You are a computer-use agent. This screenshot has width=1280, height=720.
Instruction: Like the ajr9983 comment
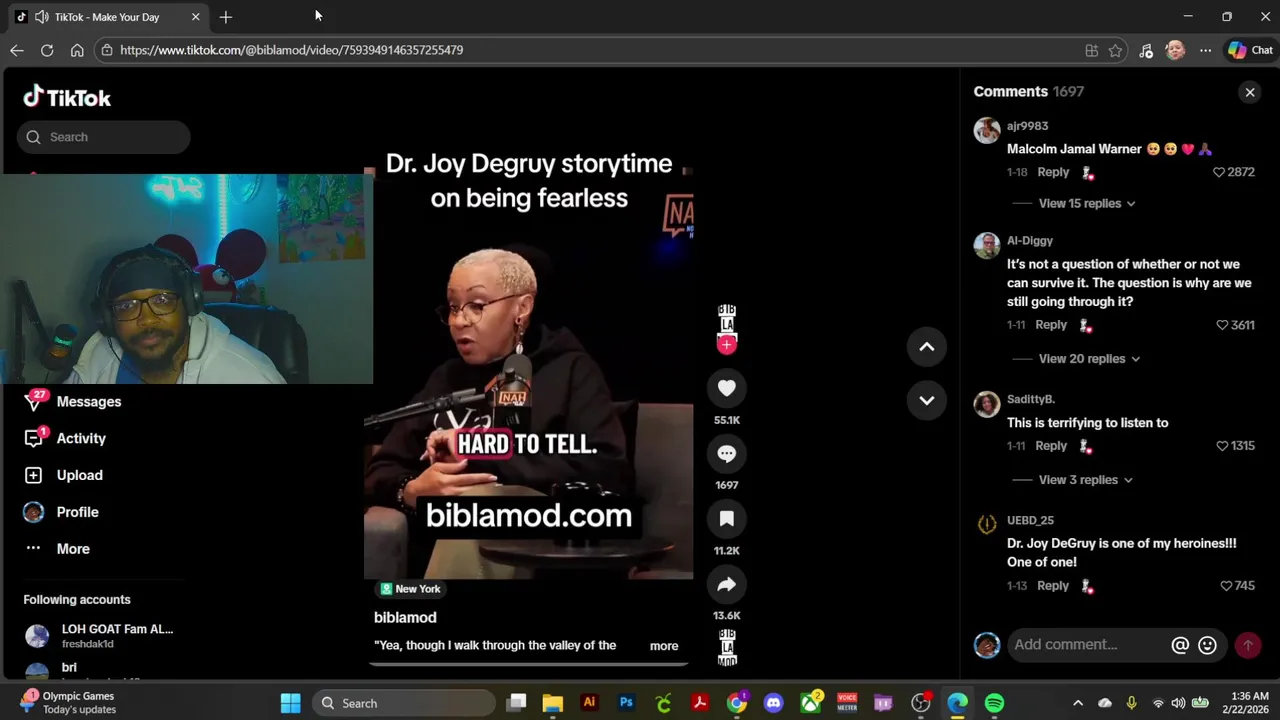coord(1219,172)
